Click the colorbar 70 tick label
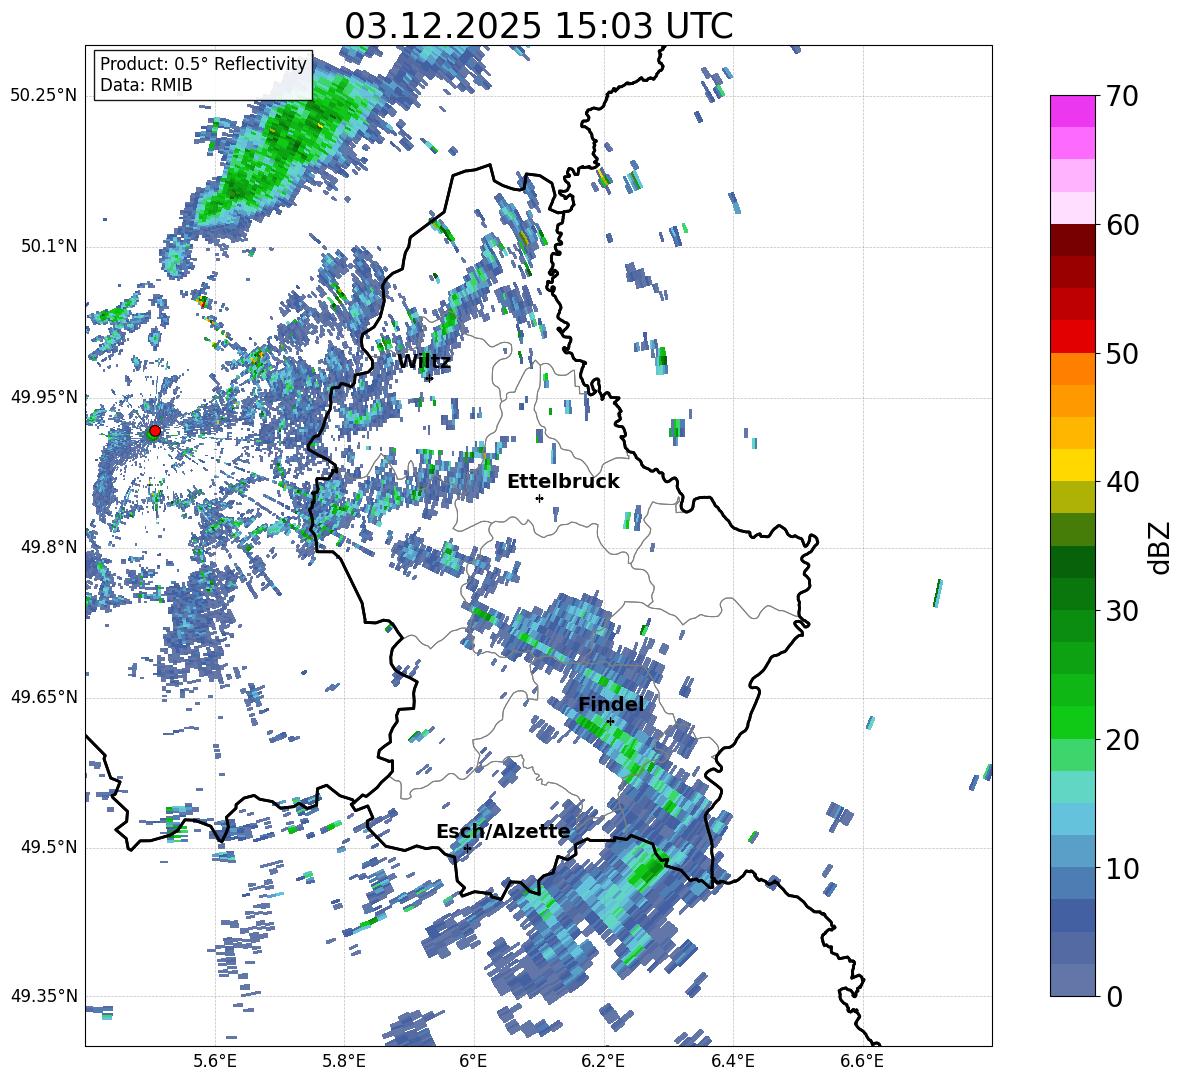This screenshot has width=1184, height=1081. click(x=1122, y=96)
